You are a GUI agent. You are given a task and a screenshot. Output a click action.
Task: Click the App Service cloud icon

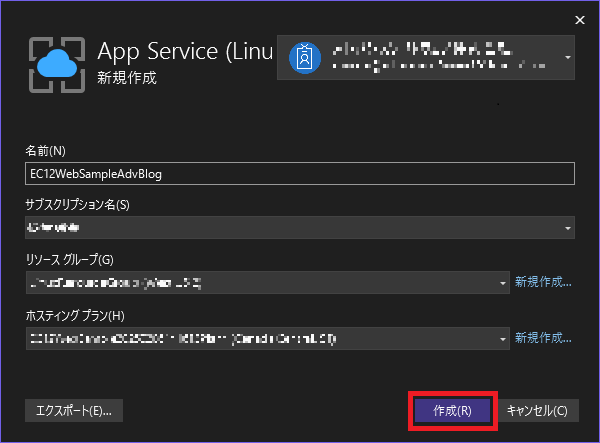[57, 65]
